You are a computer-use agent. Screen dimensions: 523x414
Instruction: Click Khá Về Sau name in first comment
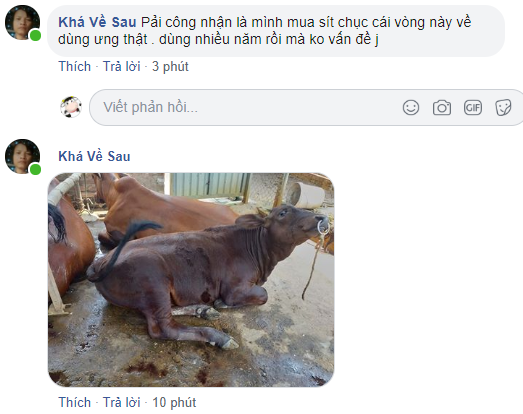(97, 22)
